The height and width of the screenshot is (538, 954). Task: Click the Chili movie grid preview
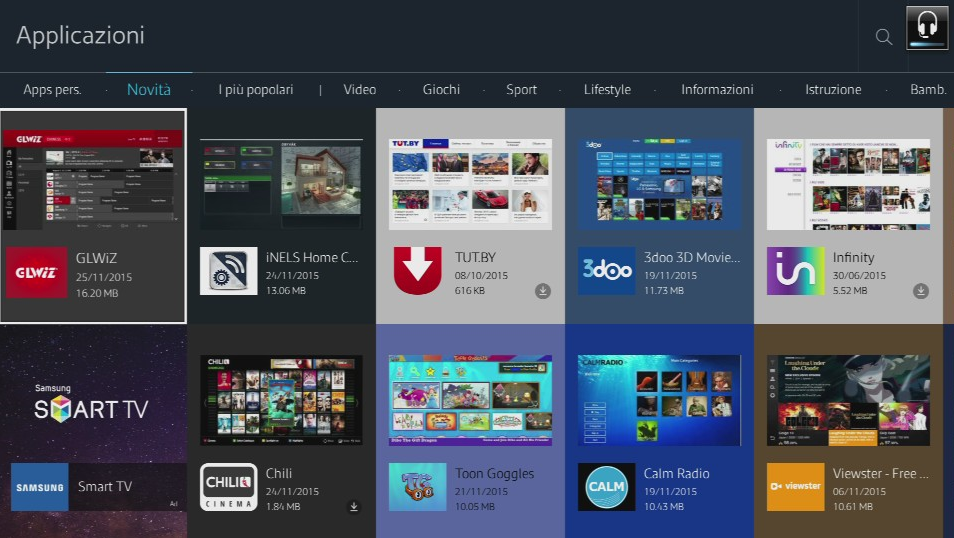[x=281, y=400]
